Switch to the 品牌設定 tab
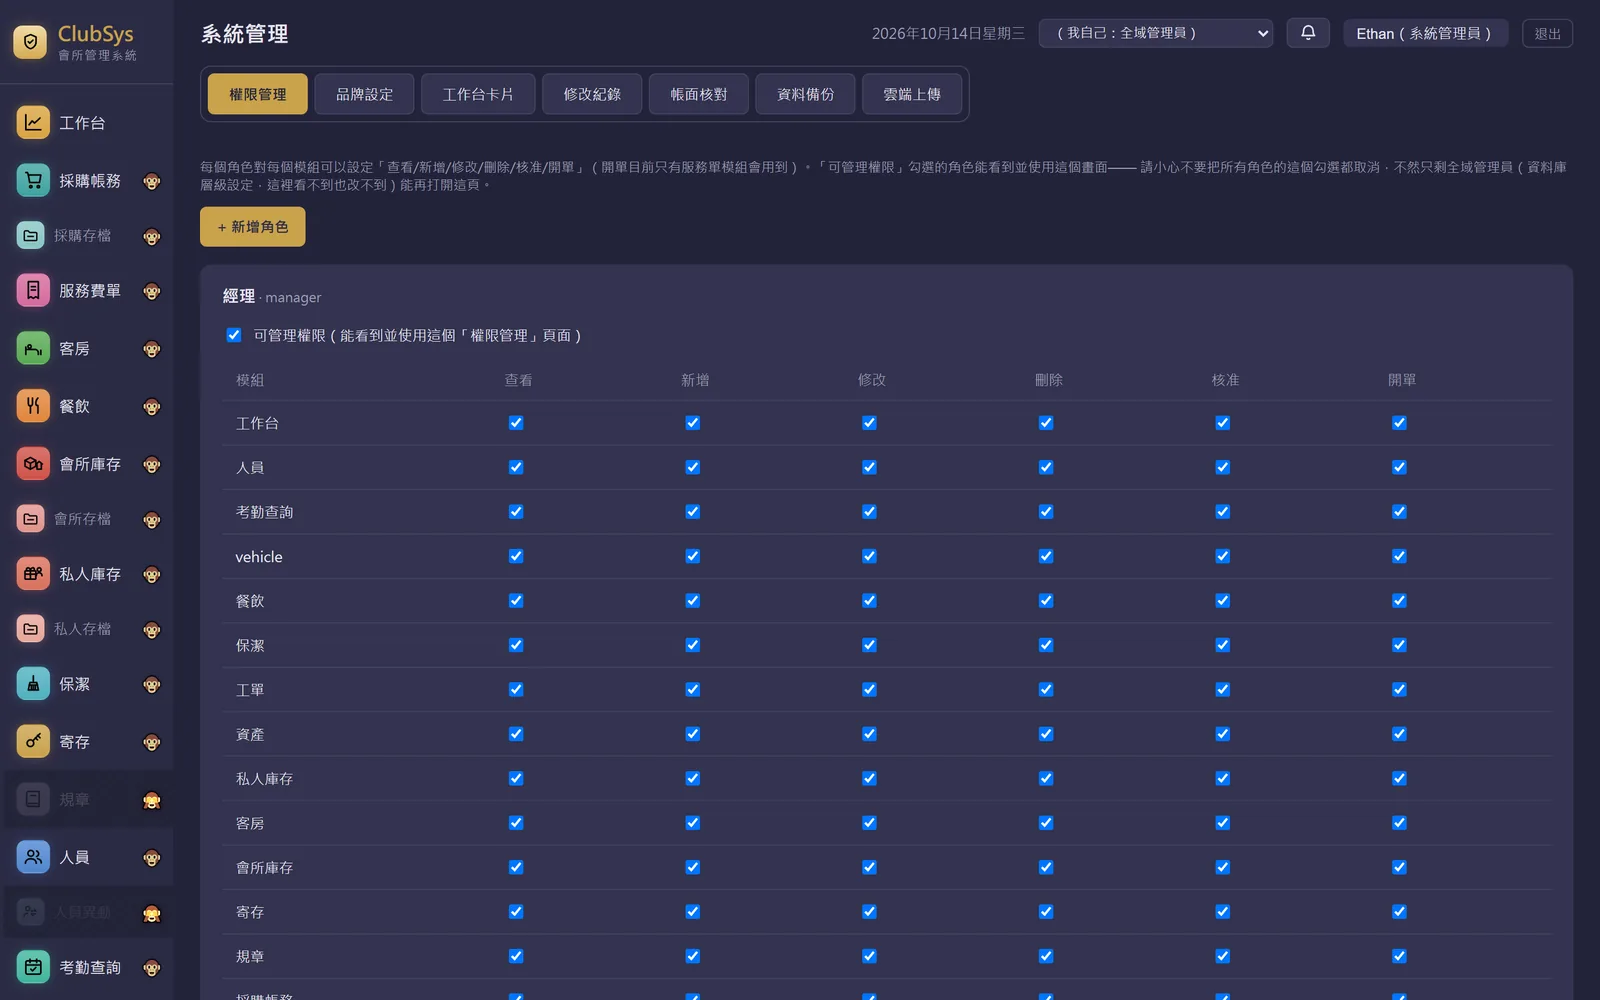Viewport: 1600px width, 1000px height. (364, 94)
